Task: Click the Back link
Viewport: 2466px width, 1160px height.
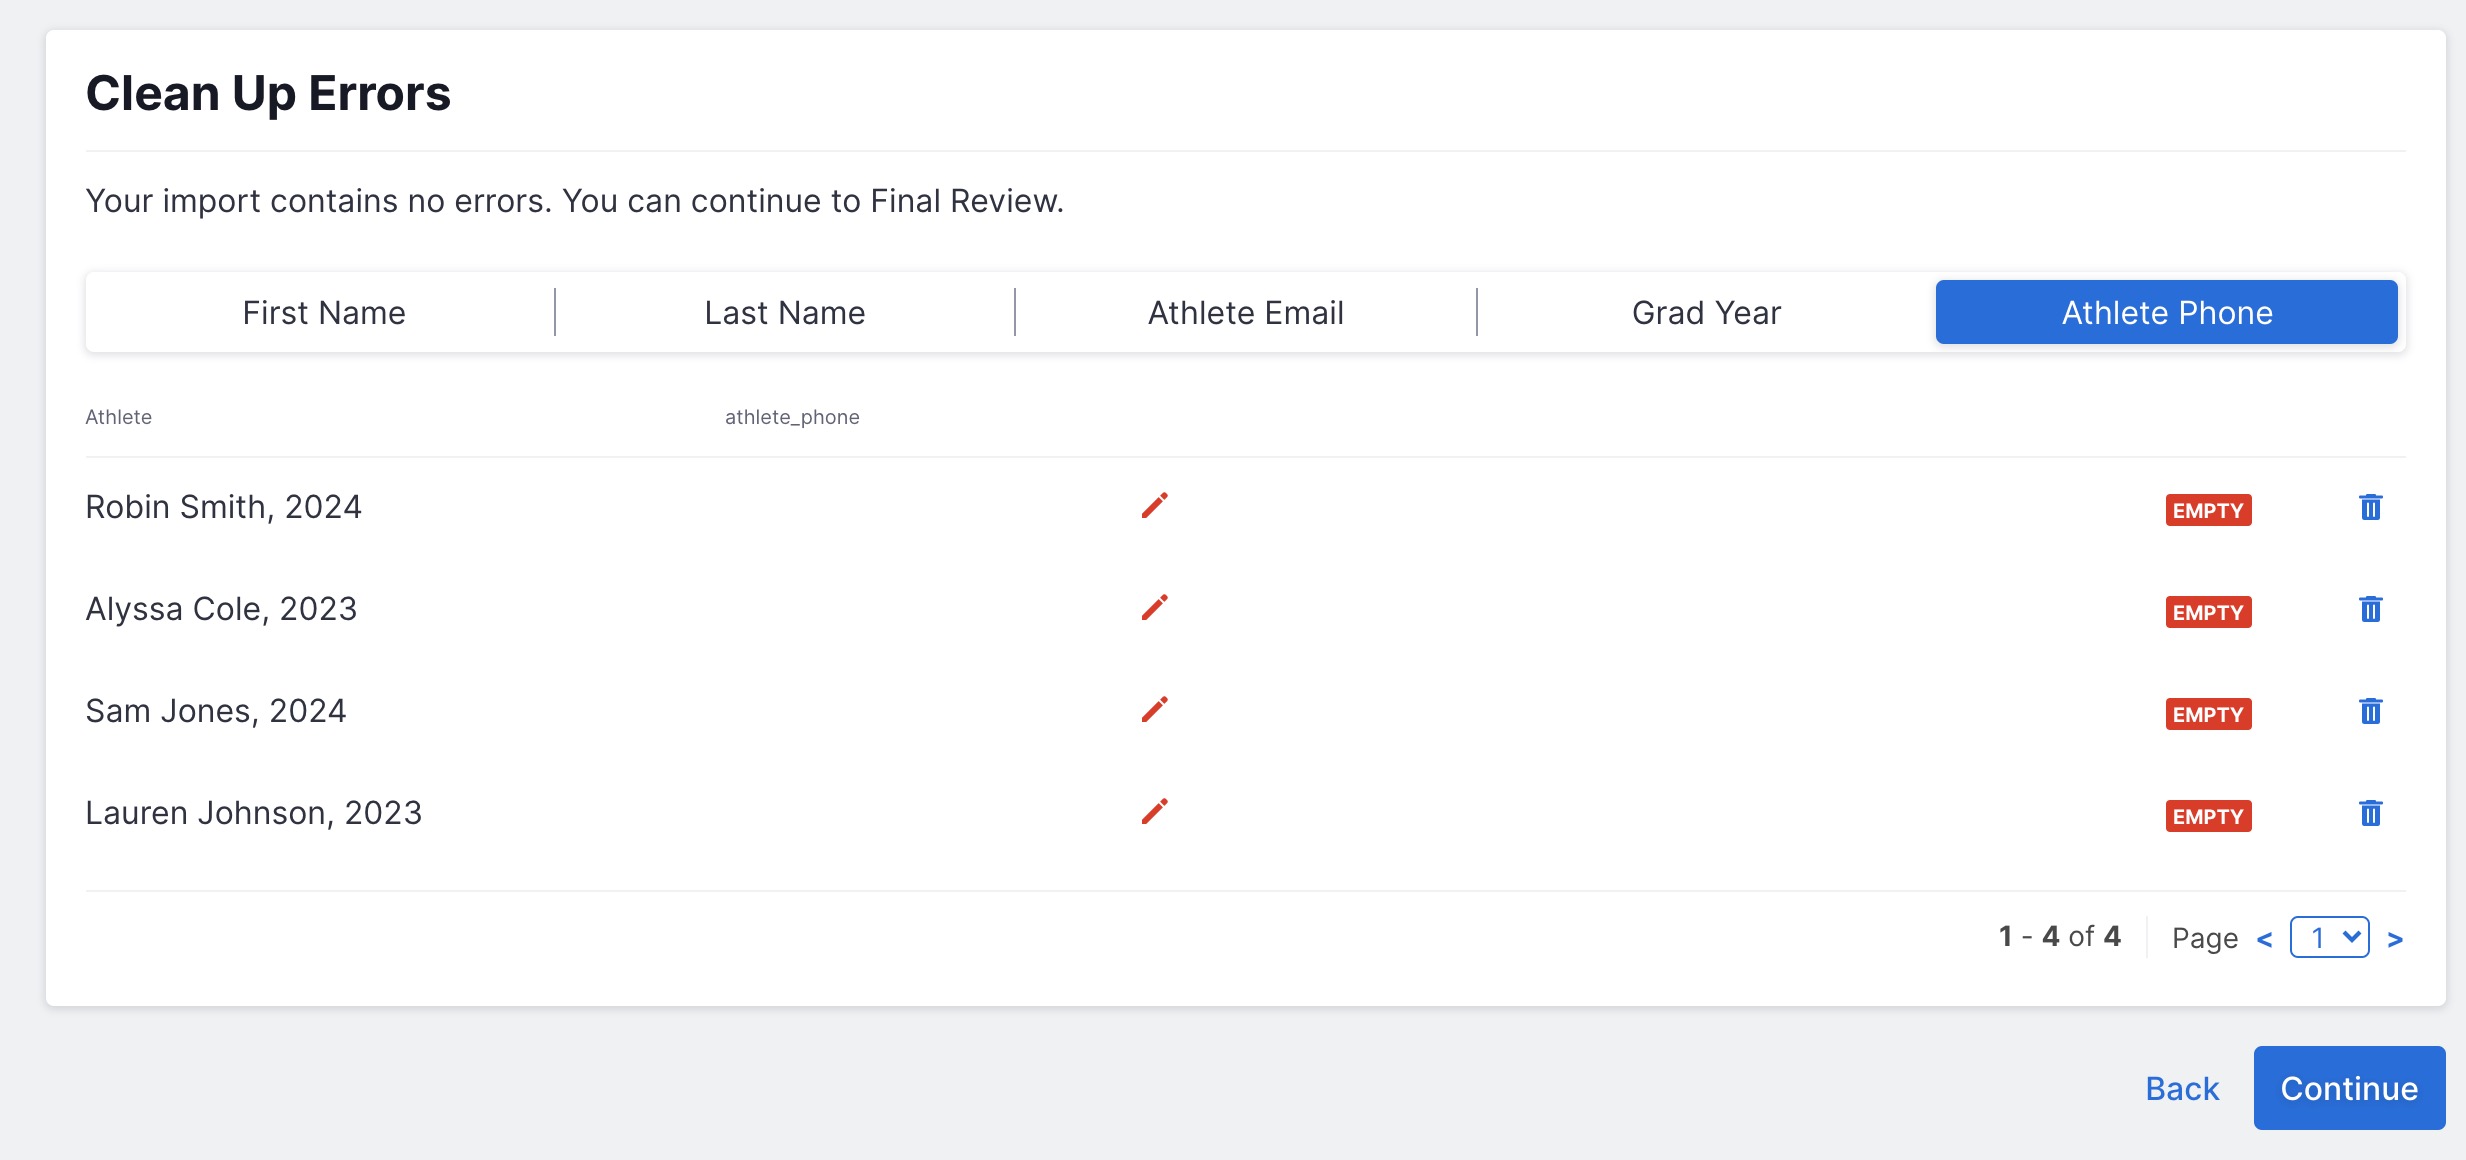Action: tap(2182, 1089)
